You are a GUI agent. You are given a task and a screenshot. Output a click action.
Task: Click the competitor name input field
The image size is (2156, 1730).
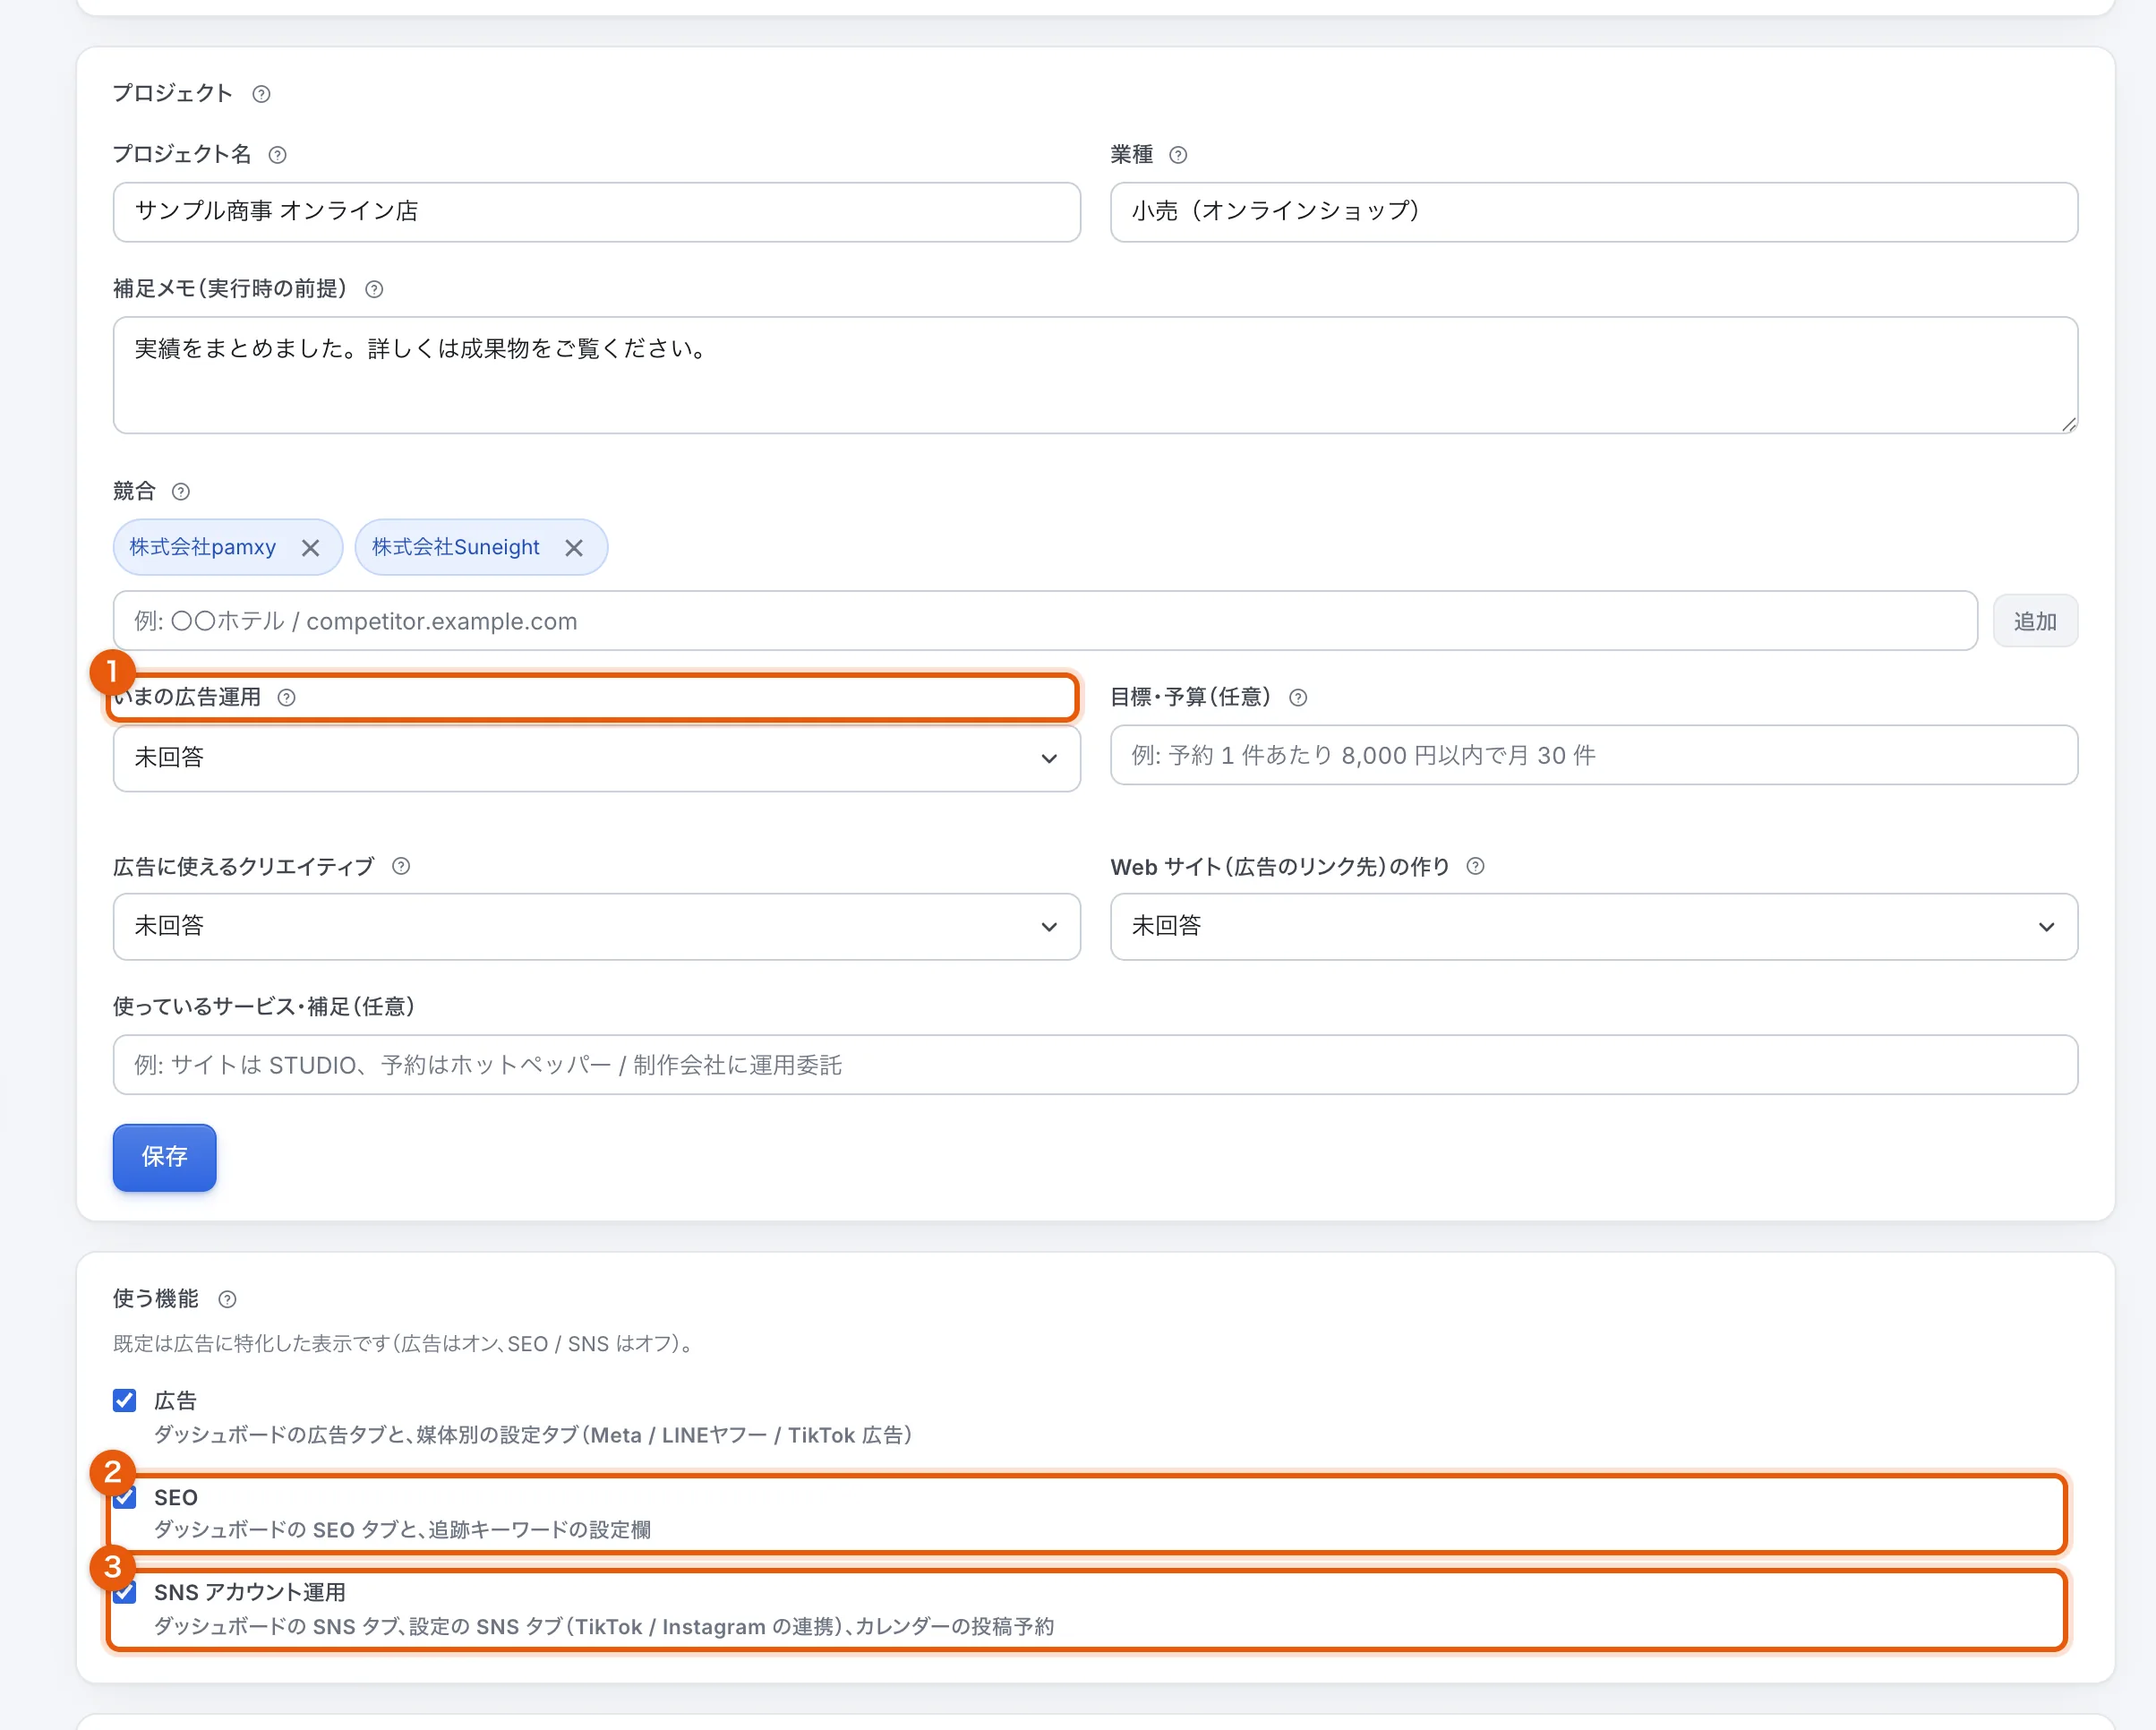1045,621
